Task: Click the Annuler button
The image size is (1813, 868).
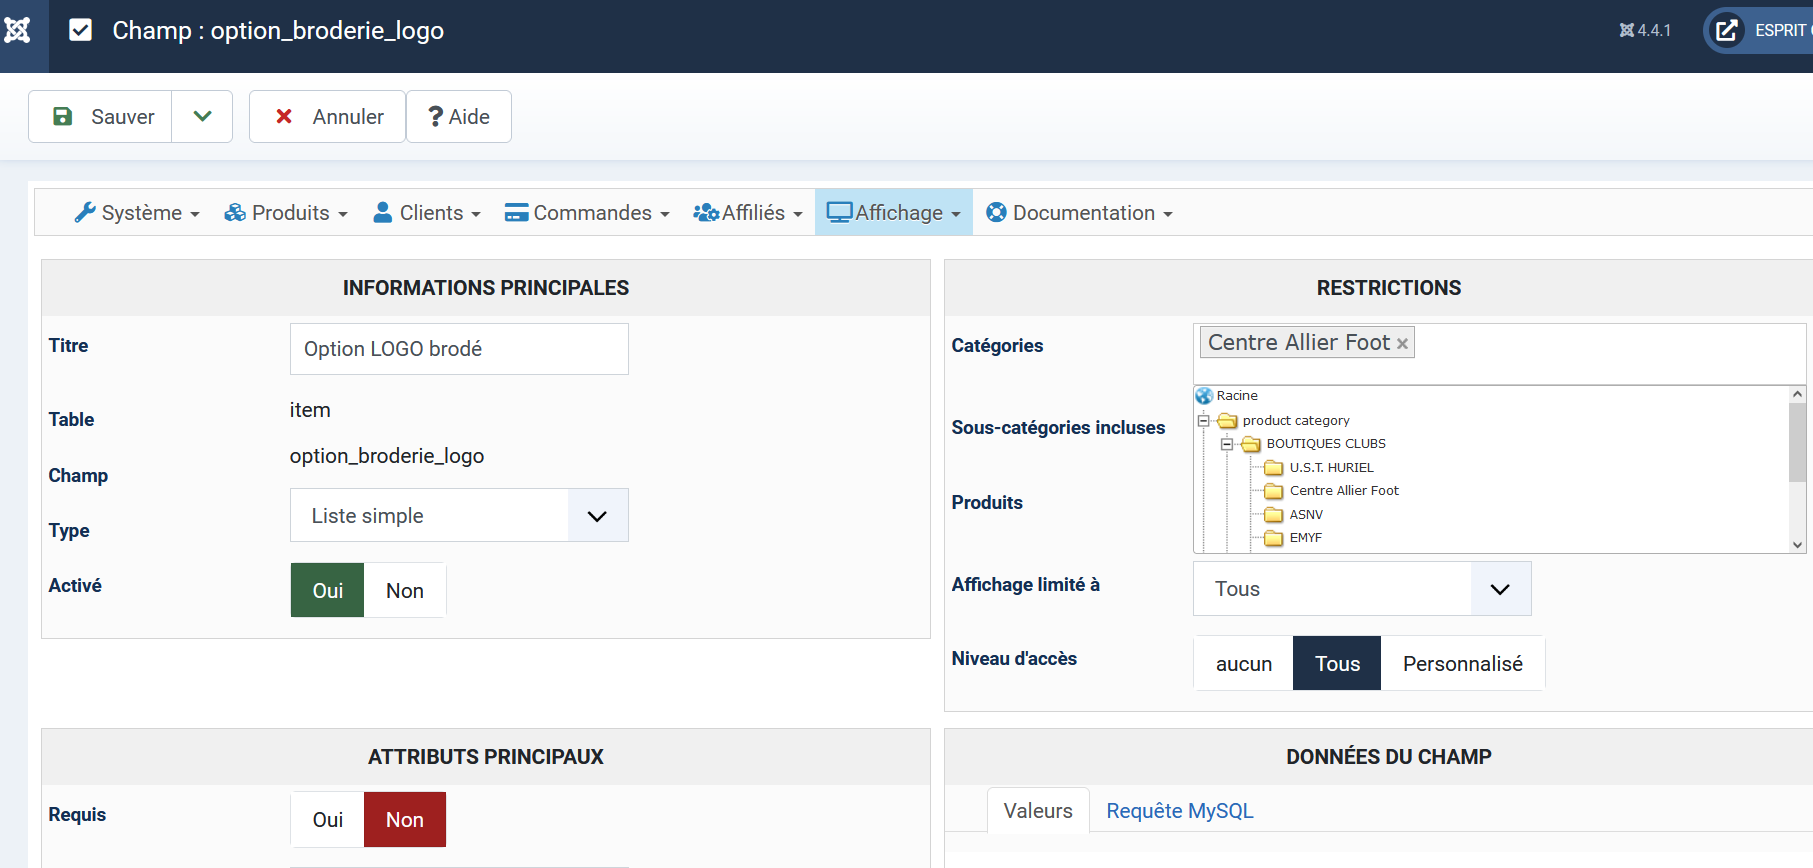Action: [x=328, y=117]
